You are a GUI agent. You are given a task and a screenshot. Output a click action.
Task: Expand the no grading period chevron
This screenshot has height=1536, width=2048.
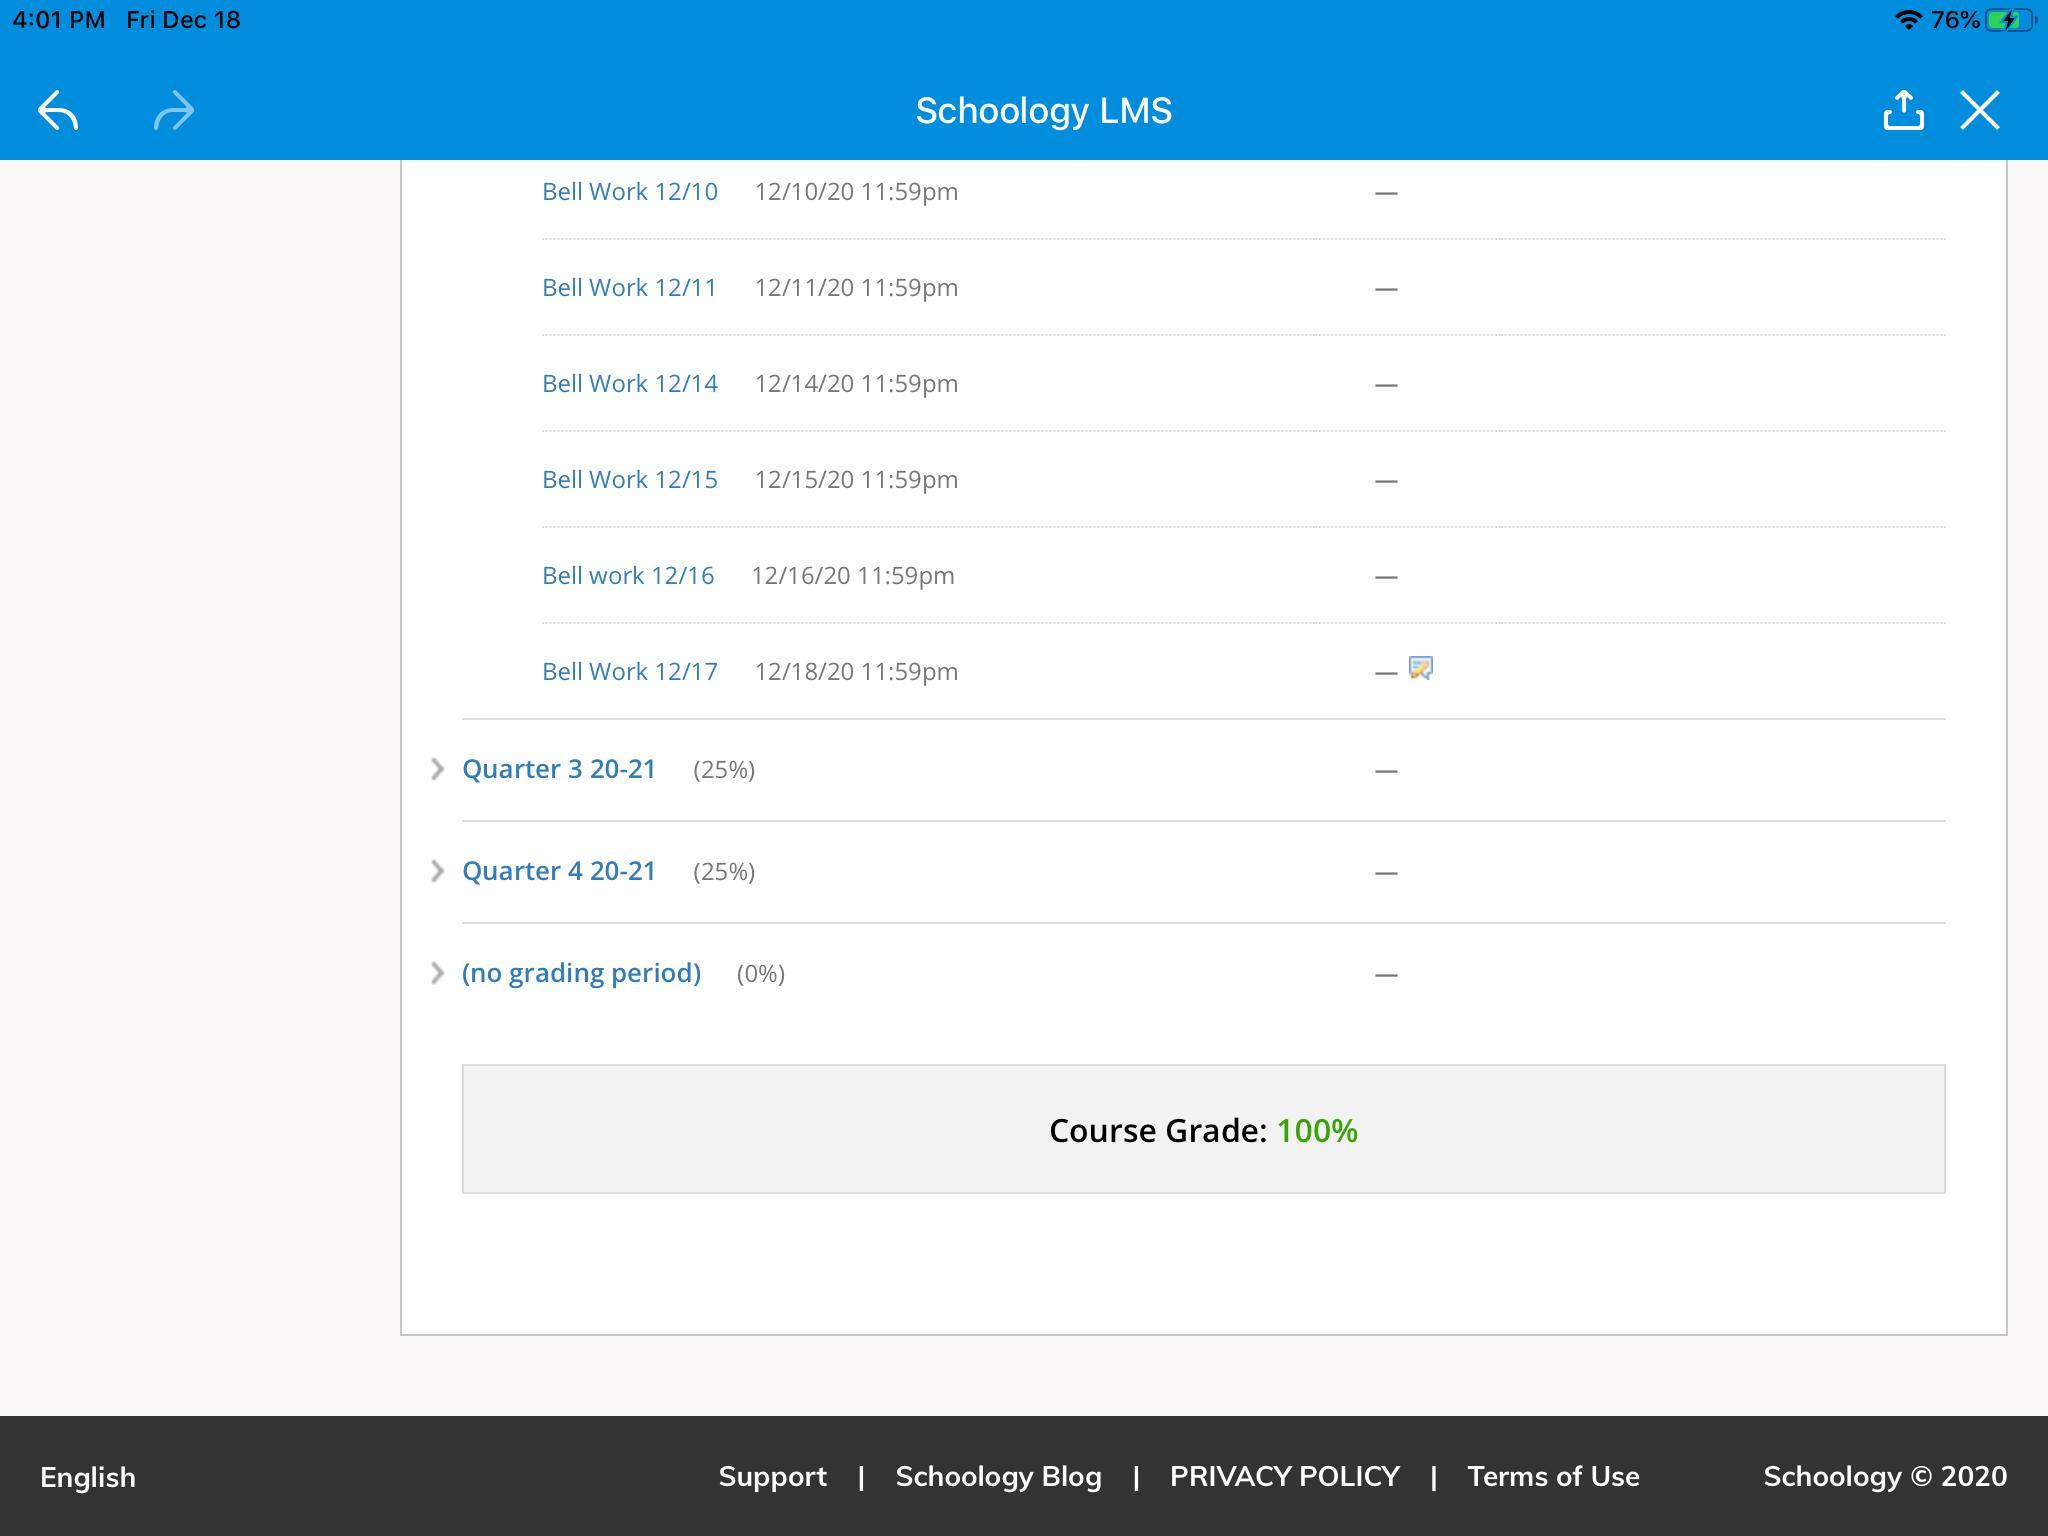[437, 973]
